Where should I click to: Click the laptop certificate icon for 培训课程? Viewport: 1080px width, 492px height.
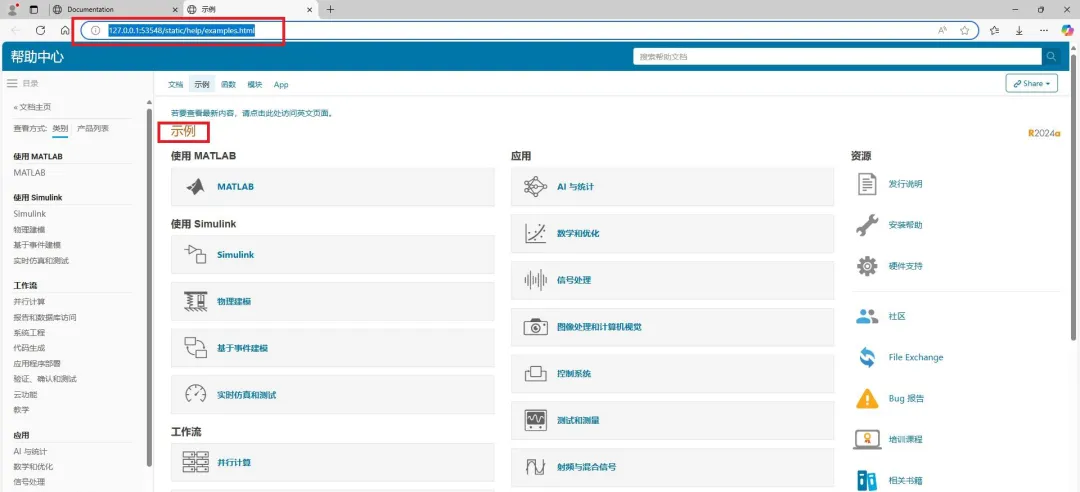click(867, 439)
